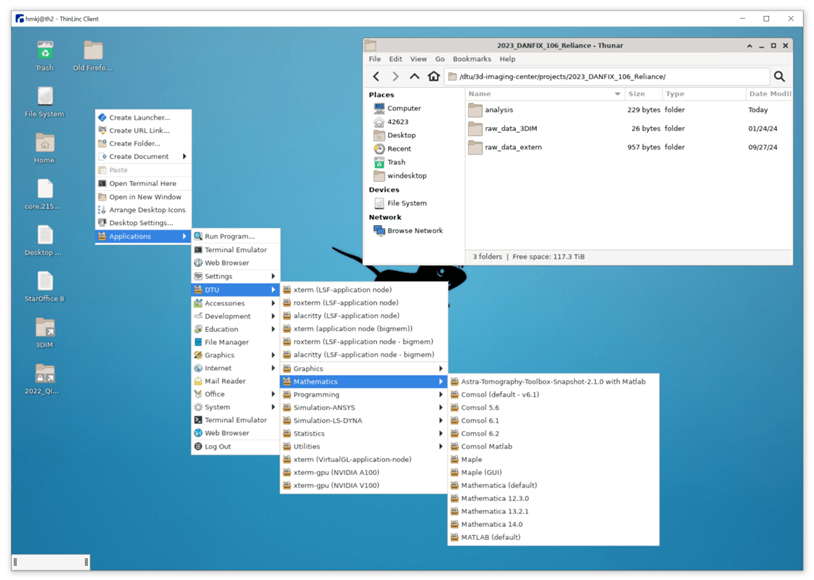Open the Thunar Go menu
The height and width of the screenshot is (580, 814).
440,59
